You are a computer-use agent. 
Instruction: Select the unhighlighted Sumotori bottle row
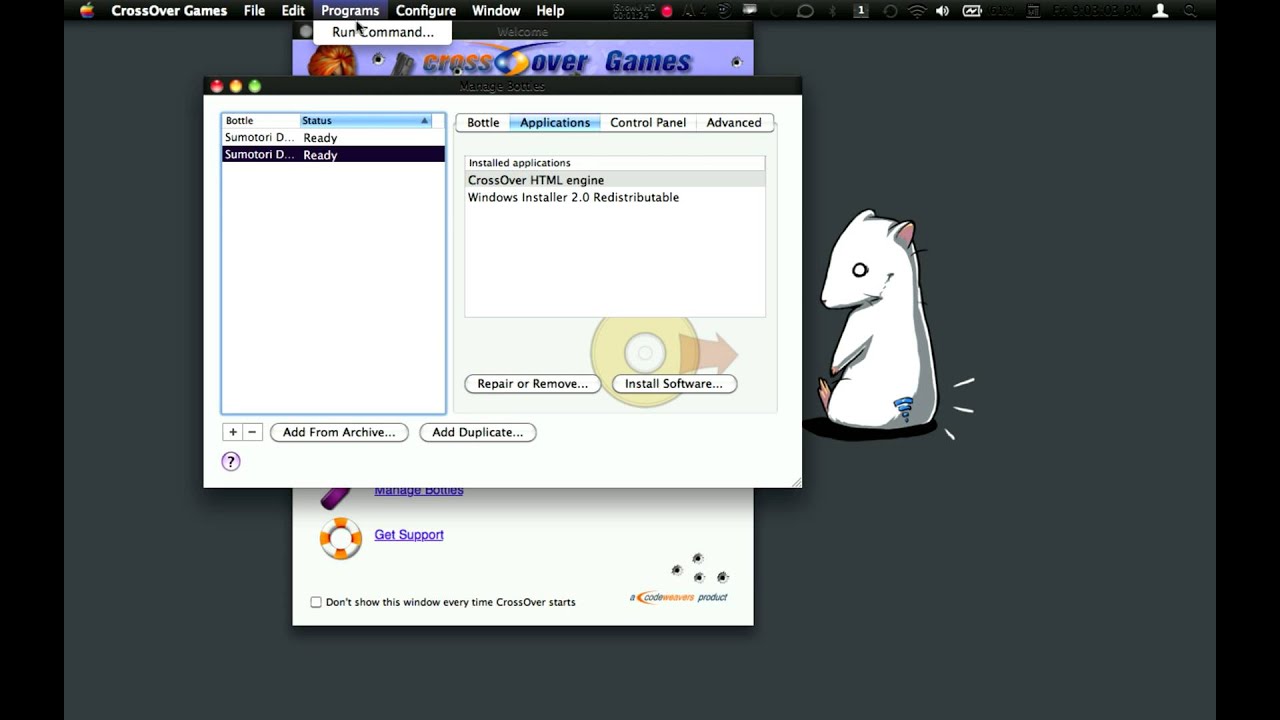[x=333, y=138]
